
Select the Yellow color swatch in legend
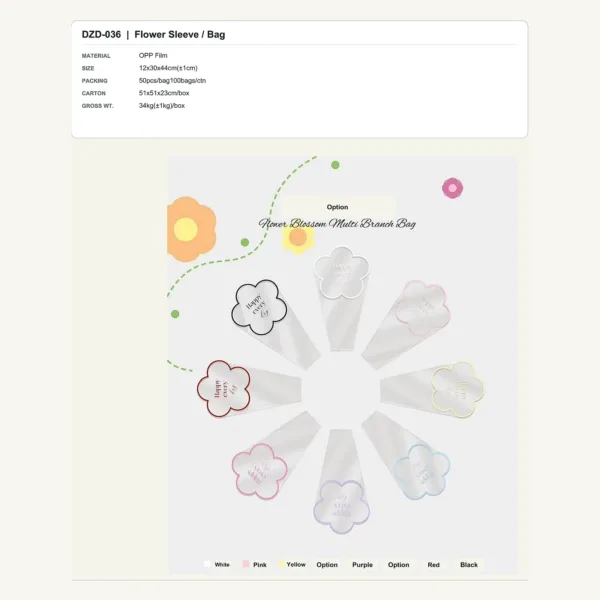282,564
